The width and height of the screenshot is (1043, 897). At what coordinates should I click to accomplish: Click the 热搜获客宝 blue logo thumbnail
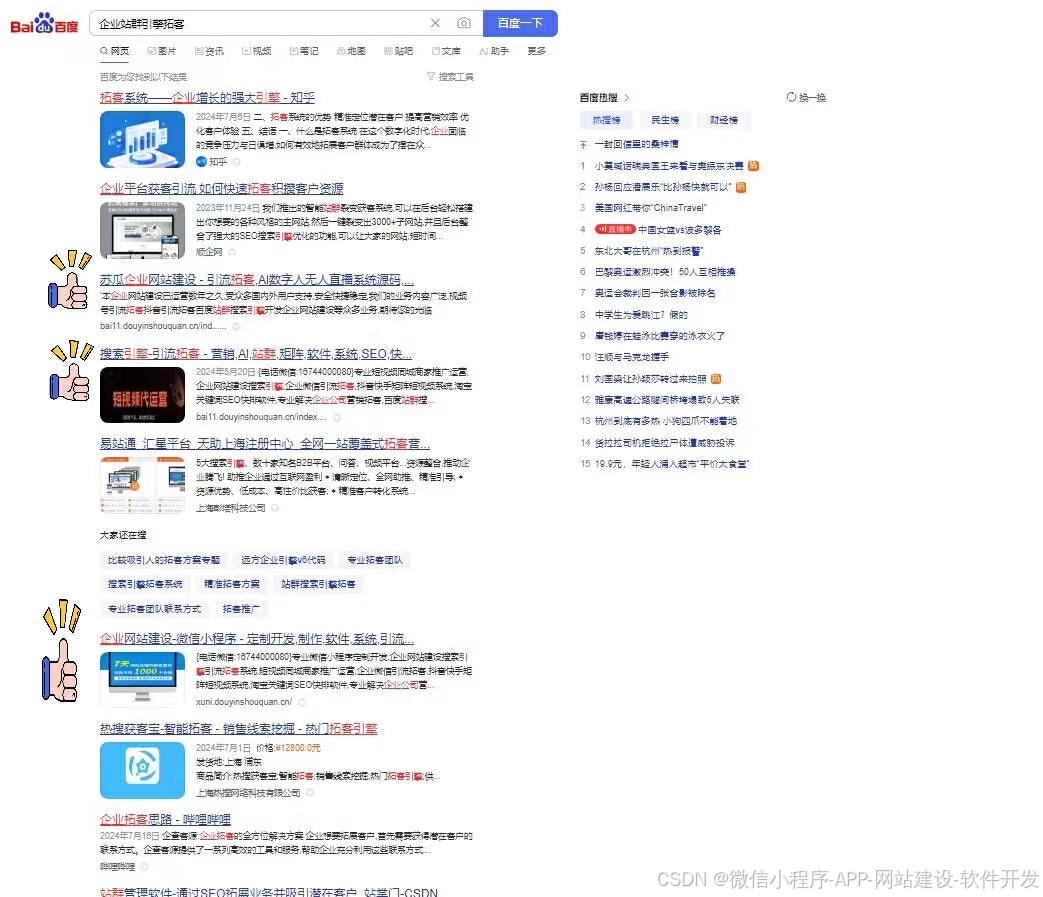[x=142, y=770]
